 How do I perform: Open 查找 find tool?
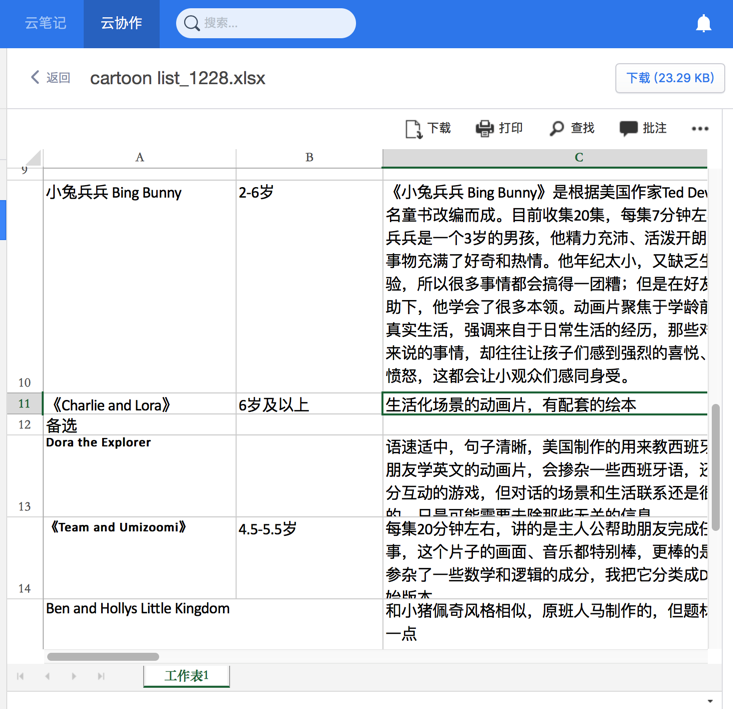click(572, 128)
